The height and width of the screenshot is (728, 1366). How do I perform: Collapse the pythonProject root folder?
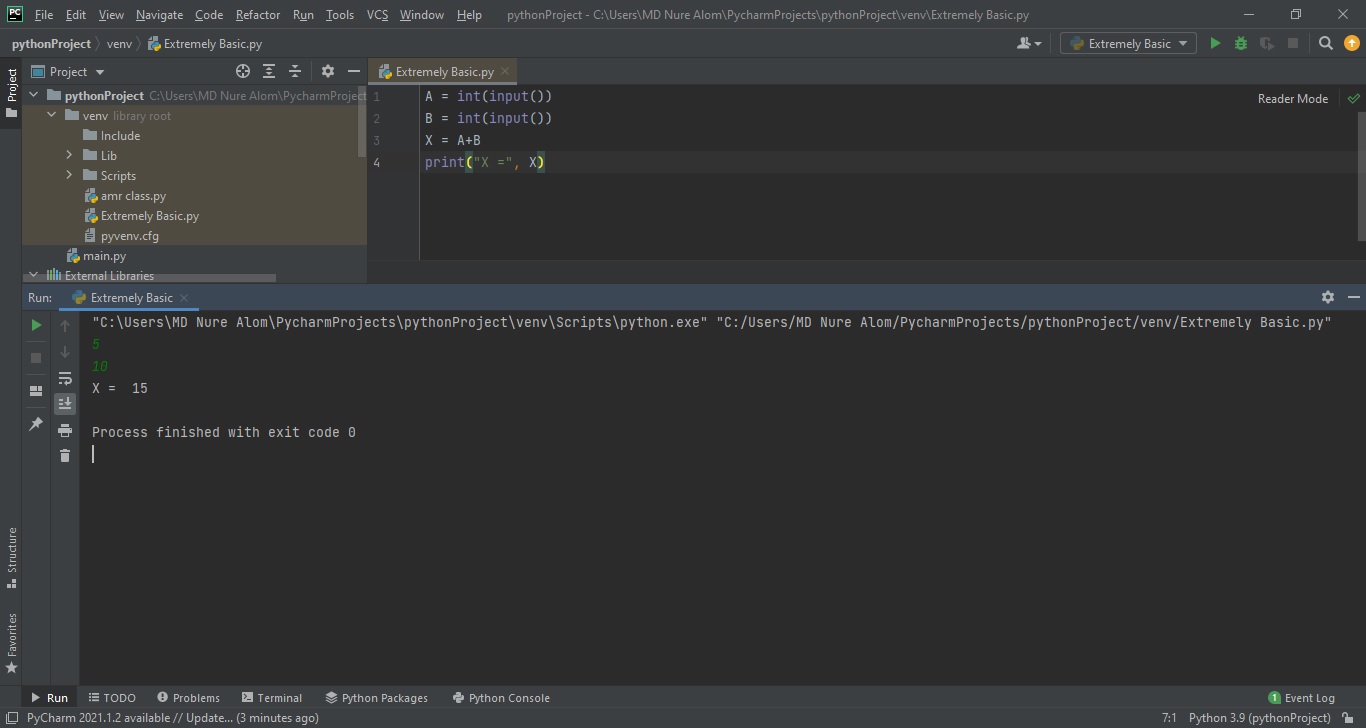click(x=33, y=95)
